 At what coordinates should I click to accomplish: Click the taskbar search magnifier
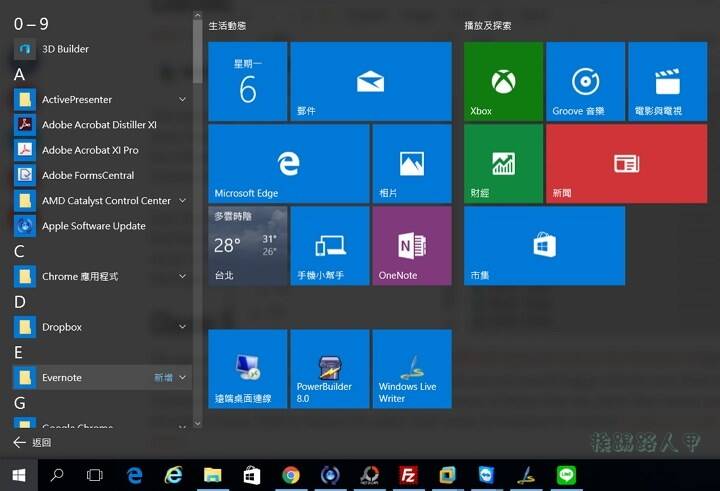(x=57, y=475)
